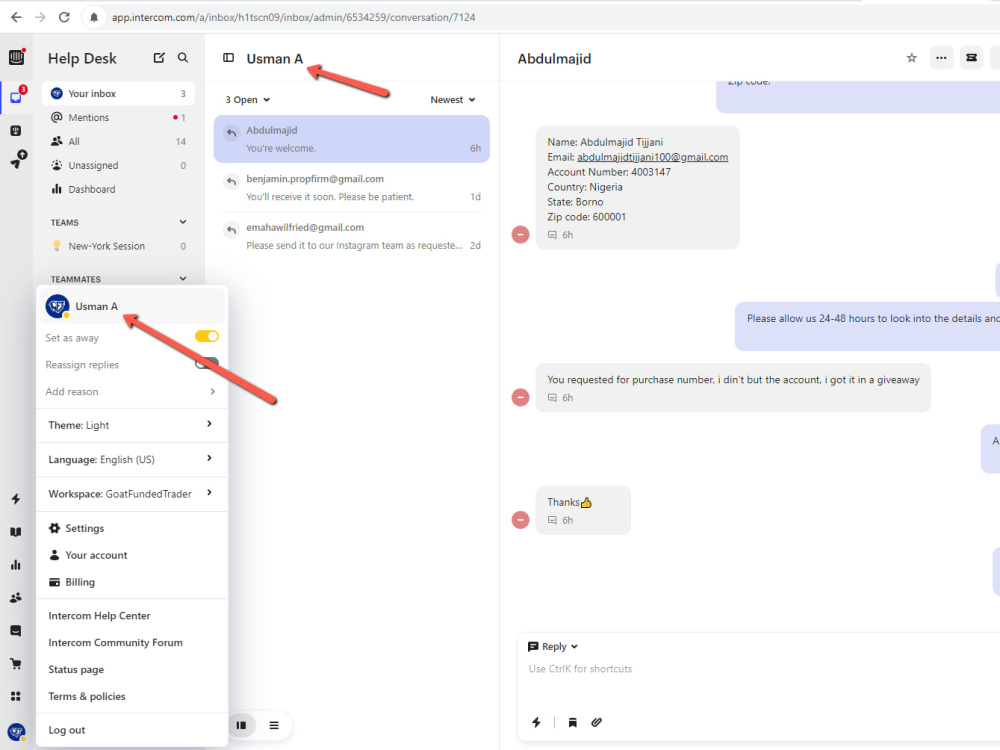Image resolution: width=1000 pixels, height=750 pixels.
Task: Click red minus icon beside Thanks message
Action: point(520,520)
